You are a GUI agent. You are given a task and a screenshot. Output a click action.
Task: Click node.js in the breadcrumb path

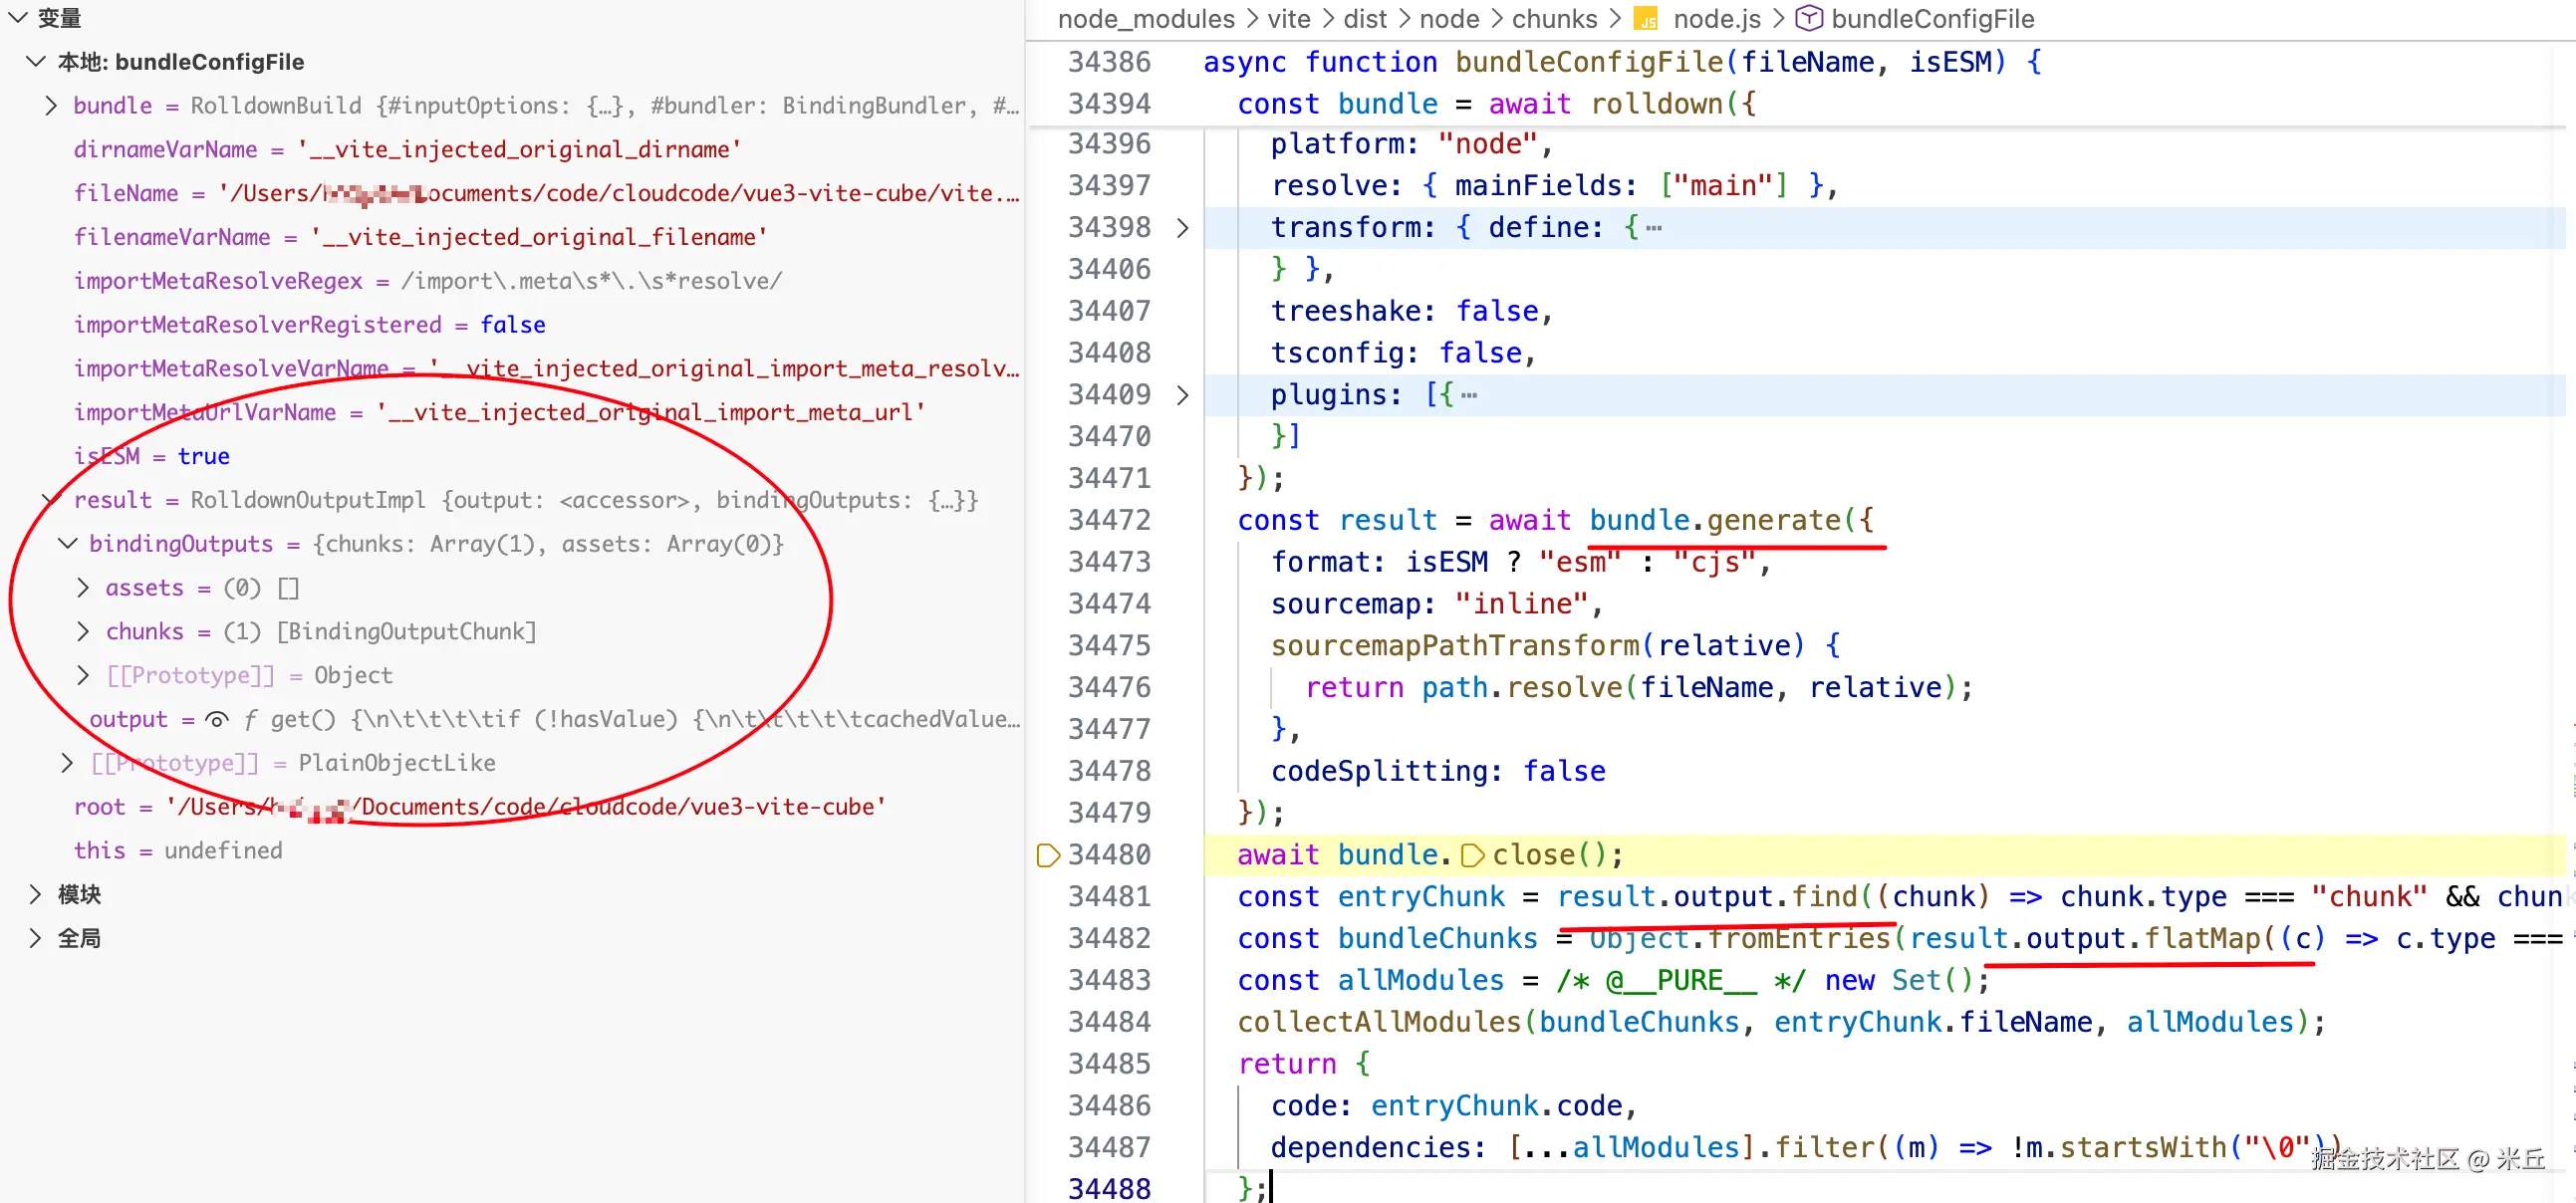1716,19
